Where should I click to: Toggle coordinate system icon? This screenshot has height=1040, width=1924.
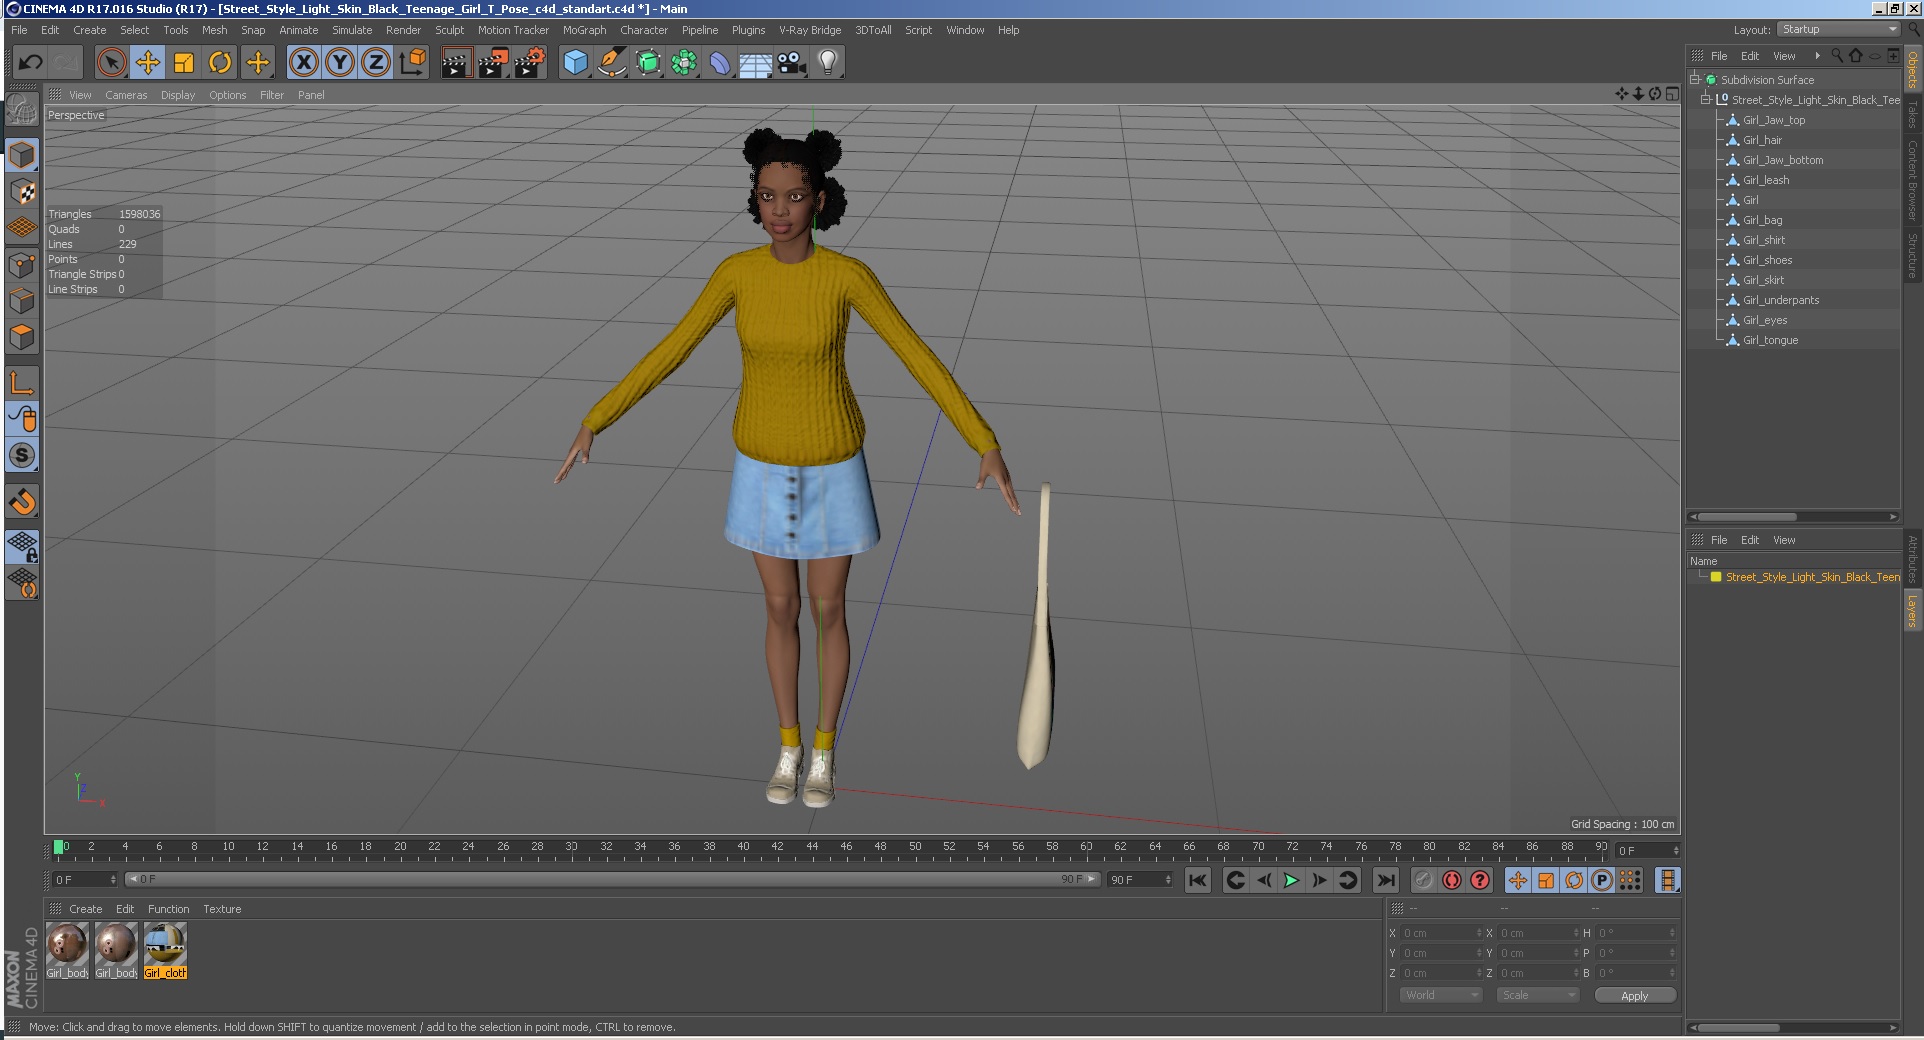pyautogui.click(x=413, y=63)
